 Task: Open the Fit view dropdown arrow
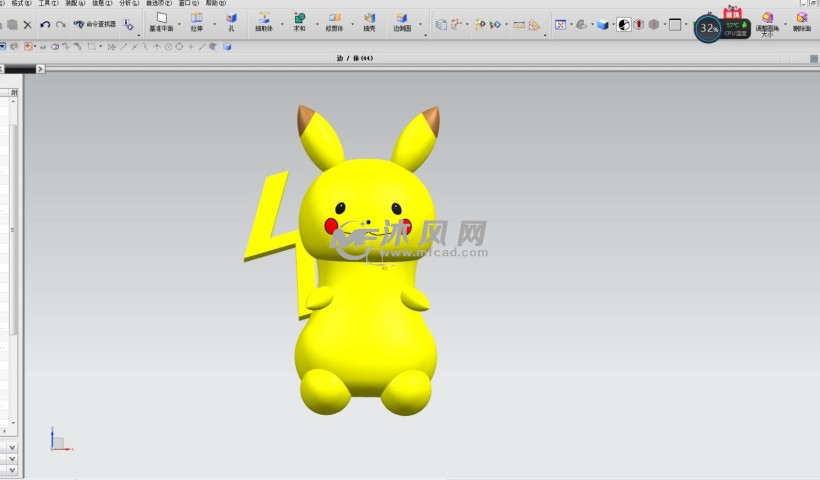coord(571,25)
